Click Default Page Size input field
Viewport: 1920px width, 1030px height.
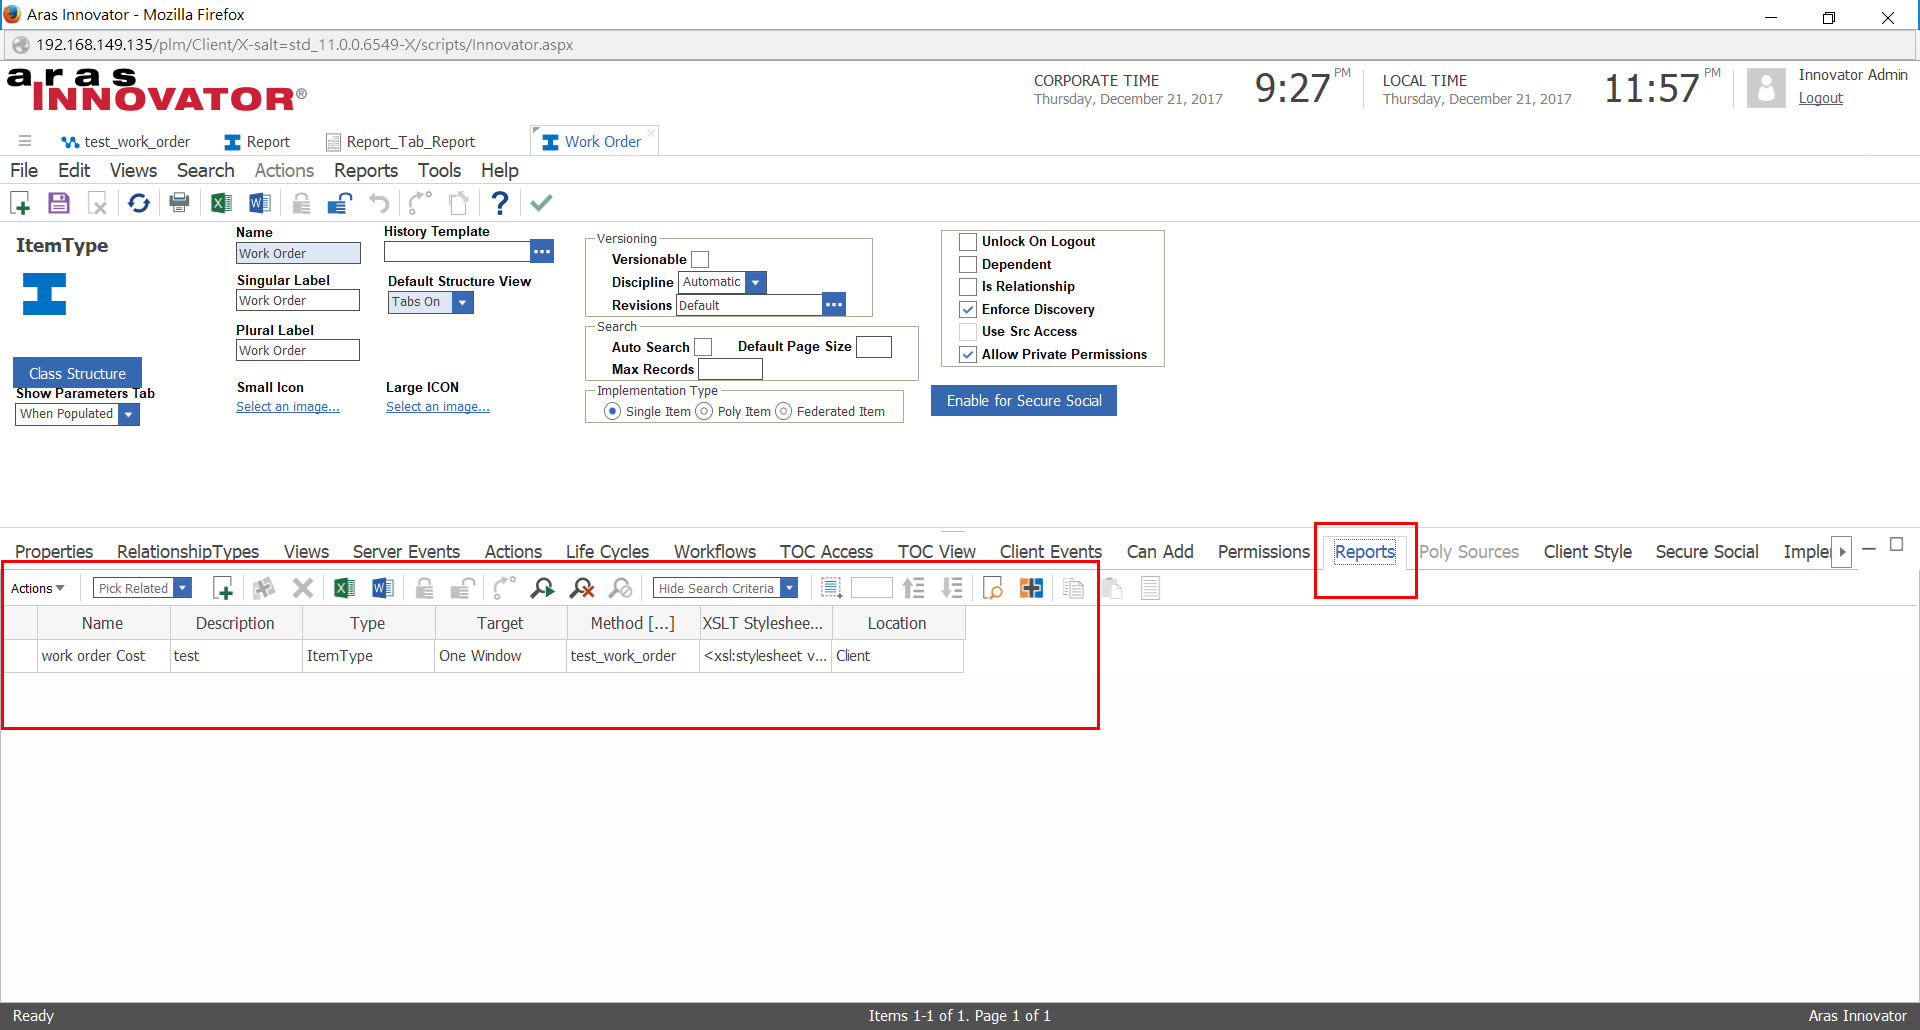[874, 347]
